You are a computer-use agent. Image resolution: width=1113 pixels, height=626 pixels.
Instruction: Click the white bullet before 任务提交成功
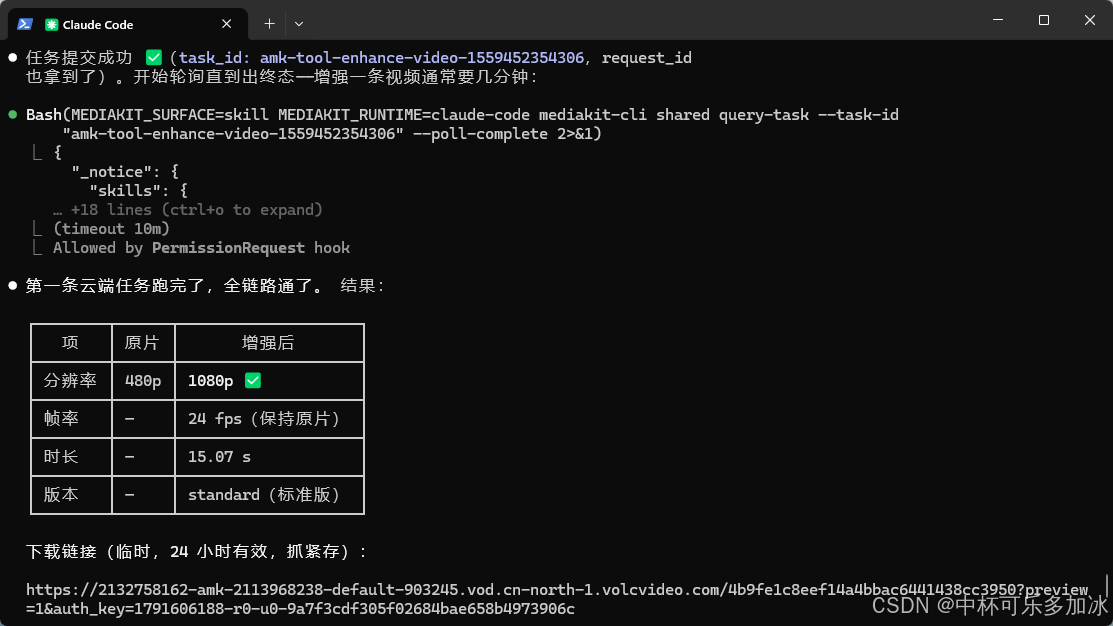(x=12, y=57)
